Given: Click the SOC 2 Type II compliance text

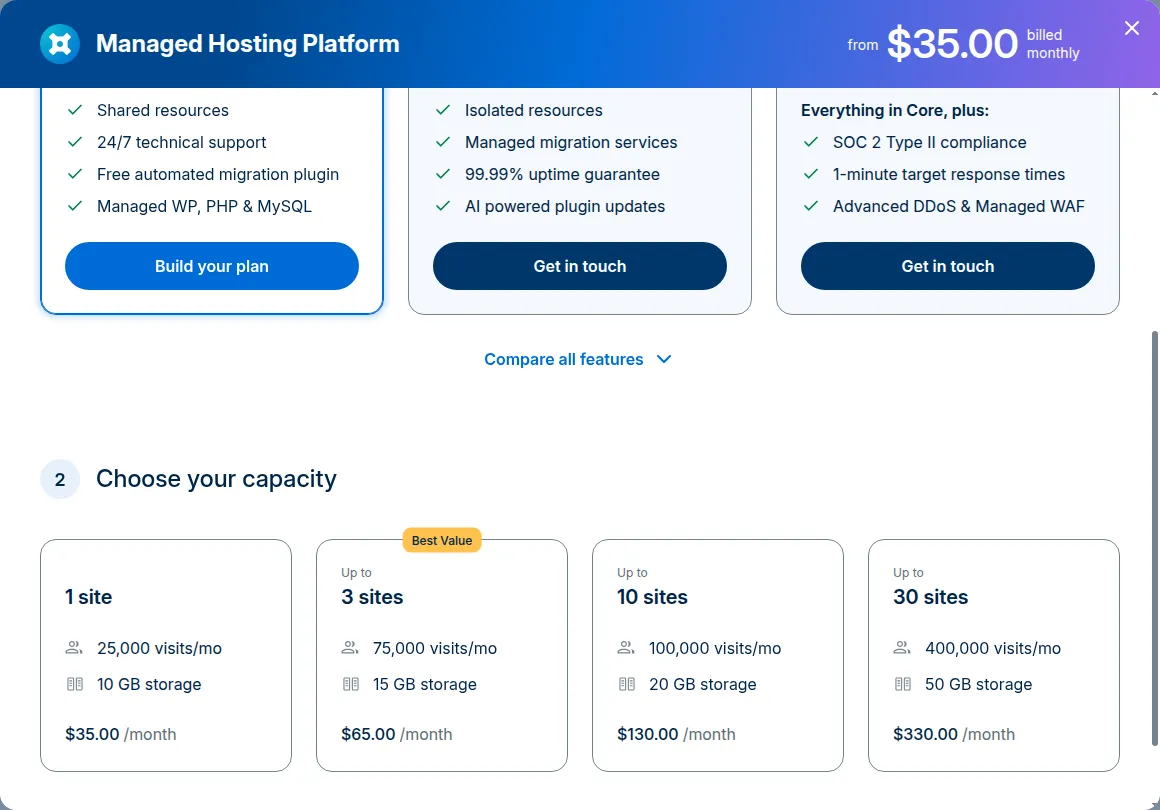Looking at the screenshot, I should [929, 142].
